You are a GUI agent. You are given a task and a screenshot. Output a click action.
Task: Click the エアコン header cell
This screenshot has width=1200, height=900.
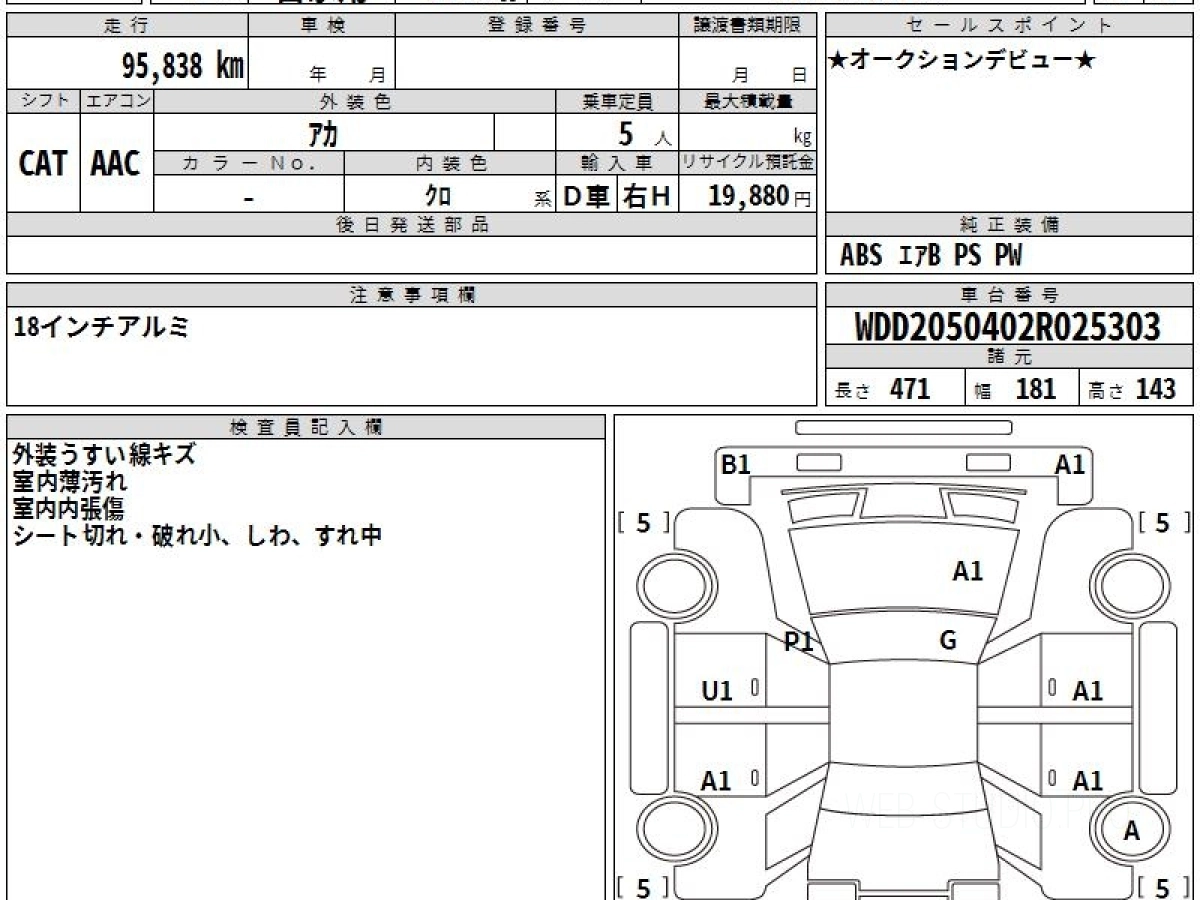click(x=117, y=101)
